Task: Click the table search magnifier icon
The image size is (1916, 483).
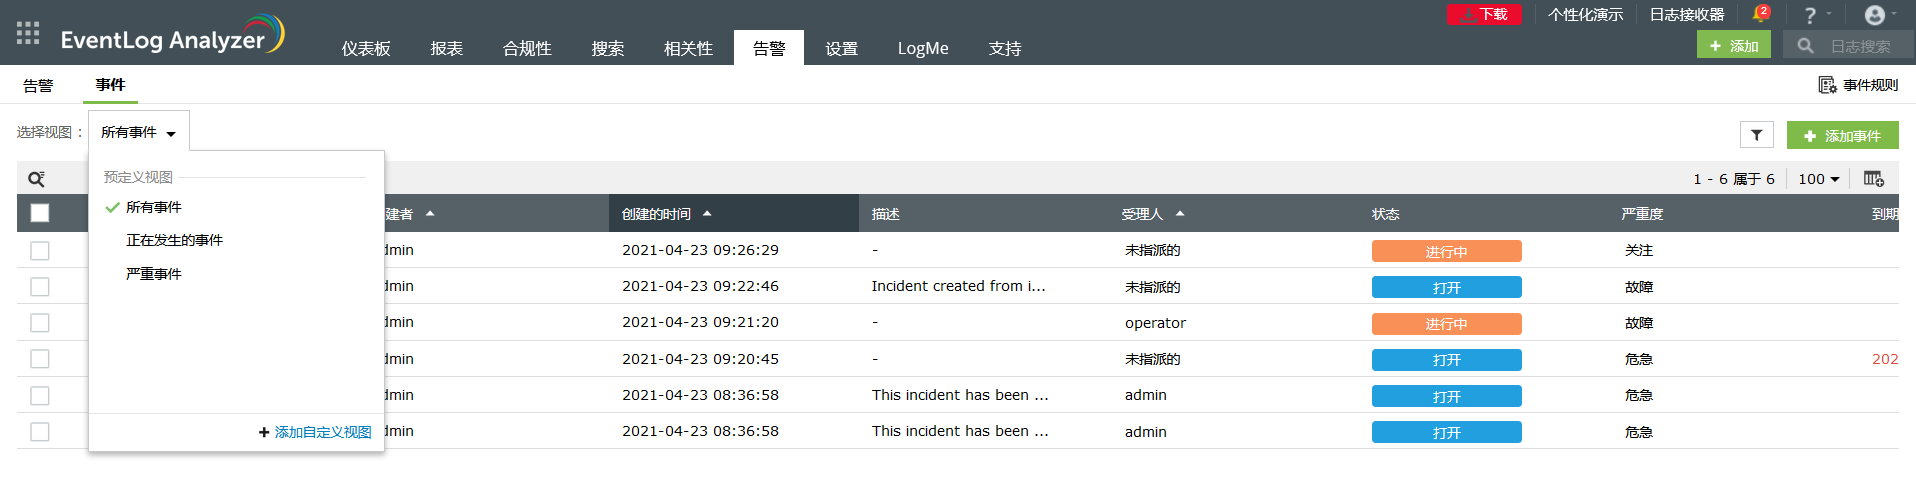Action: [36, 179]
